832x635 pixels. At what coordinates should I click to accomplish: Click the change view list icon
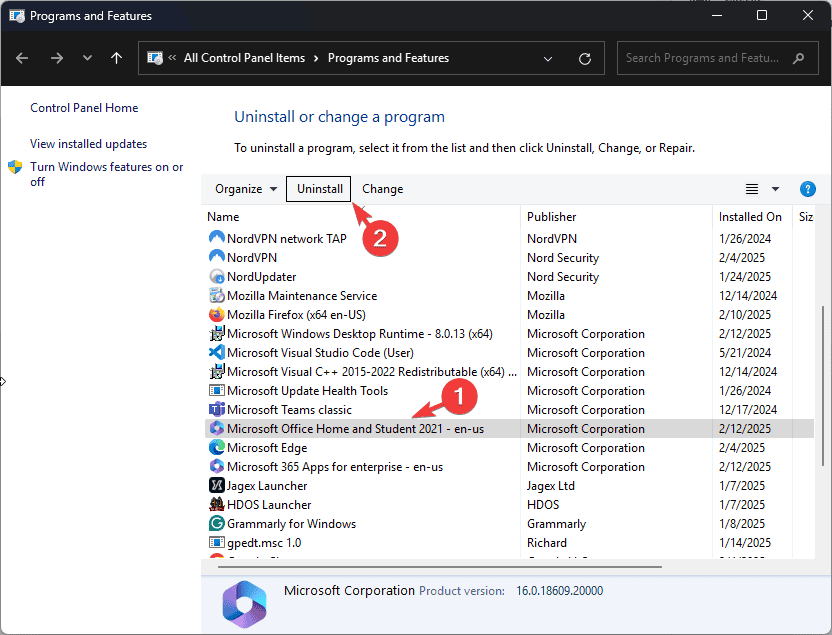(x=751, y=189)
